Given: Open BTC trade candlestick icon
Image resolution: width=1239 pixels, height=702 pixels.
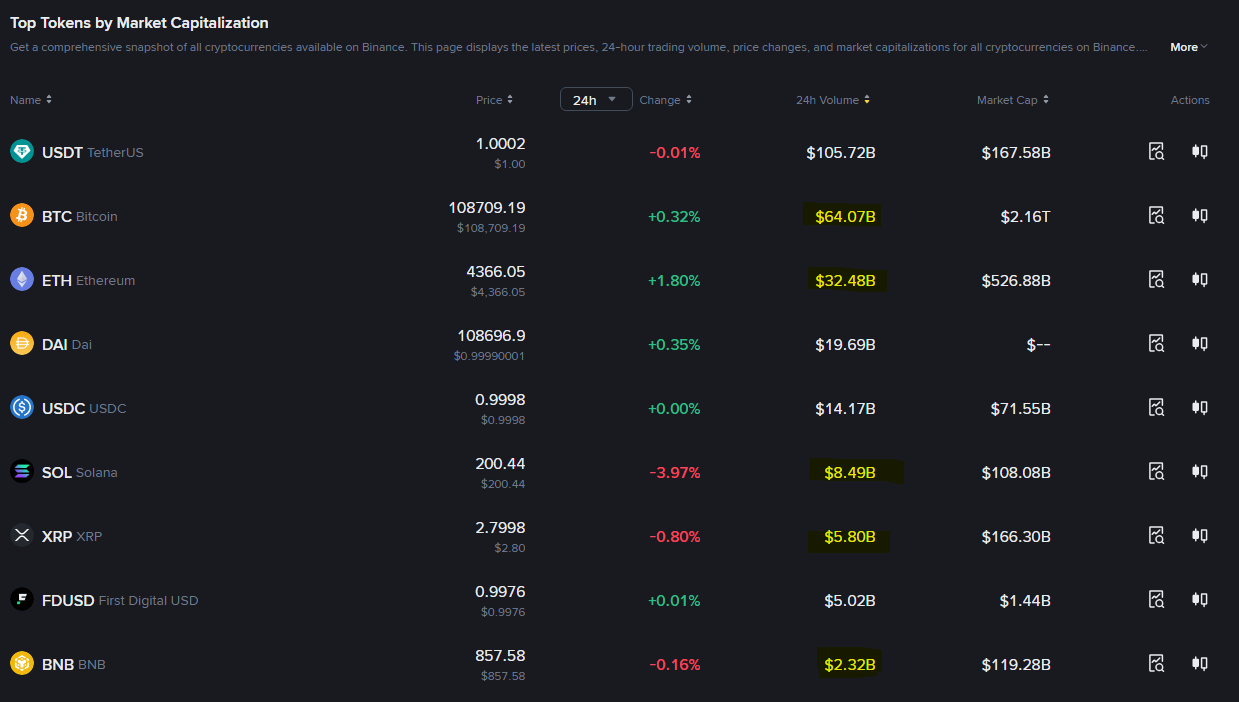Looking at the screenshot, I should [x=1200, y=216].
